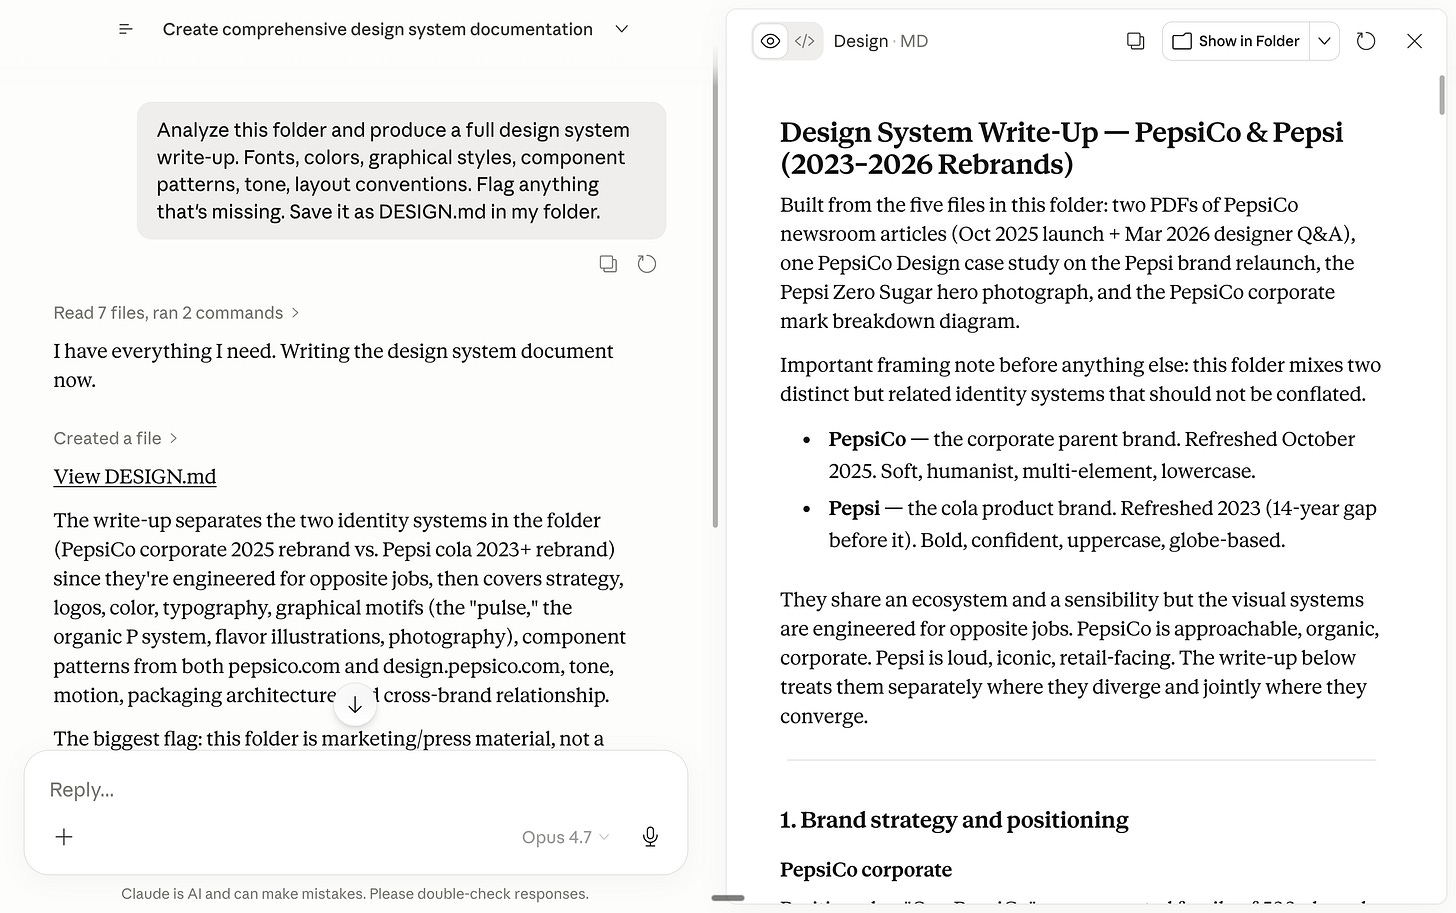Click the preview panel vertical scrollbar
This screenshot has height=913, width=1456.
(x=1441, y=95)
